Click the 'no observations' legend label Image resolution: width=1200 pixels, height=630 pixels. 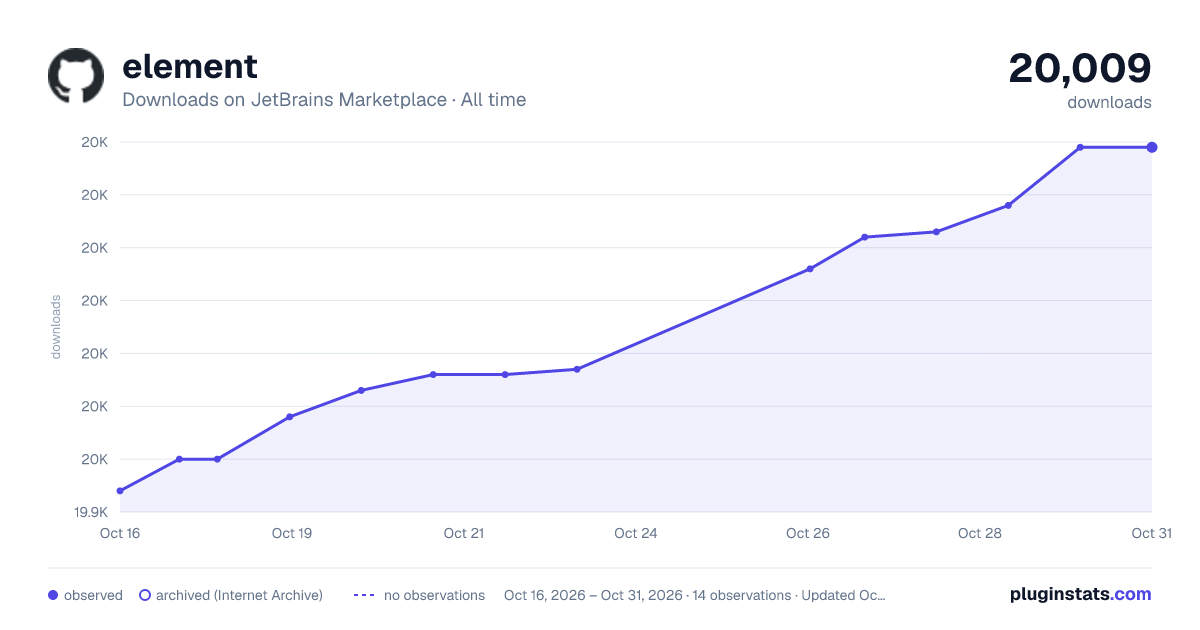coord(434,595)
